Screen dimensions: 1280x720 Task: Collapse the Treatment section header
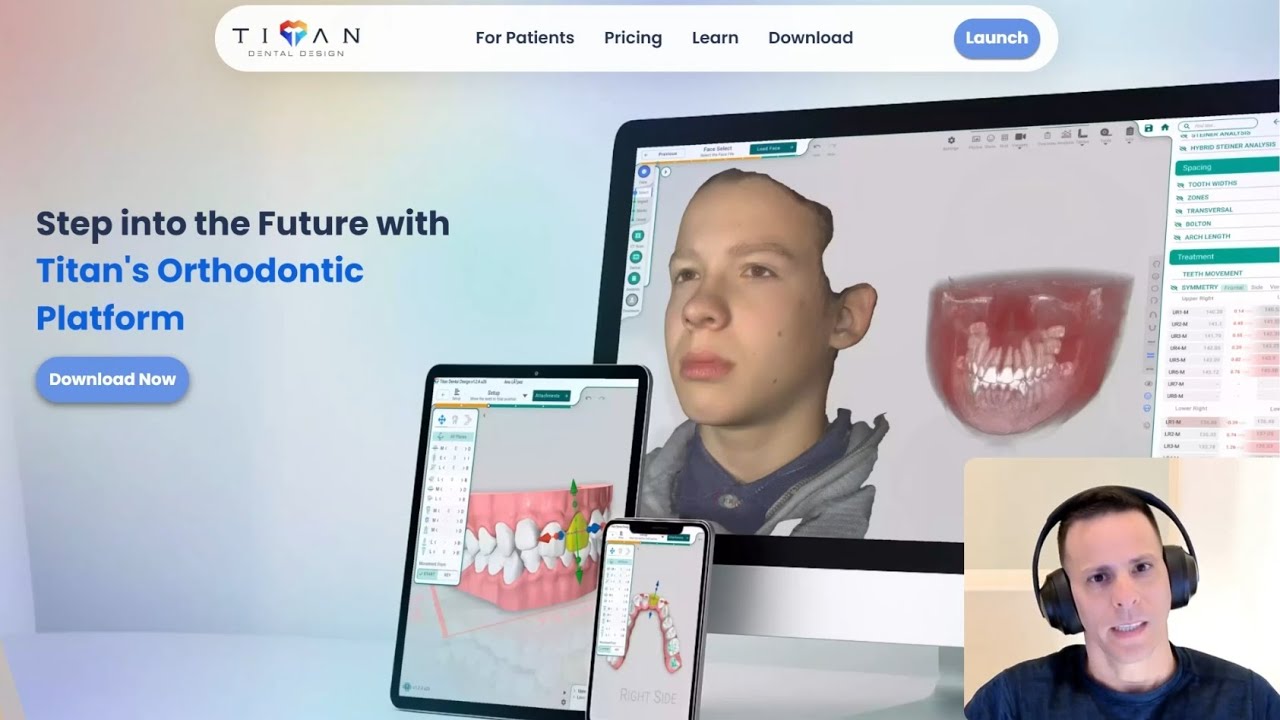(1224, 256)
